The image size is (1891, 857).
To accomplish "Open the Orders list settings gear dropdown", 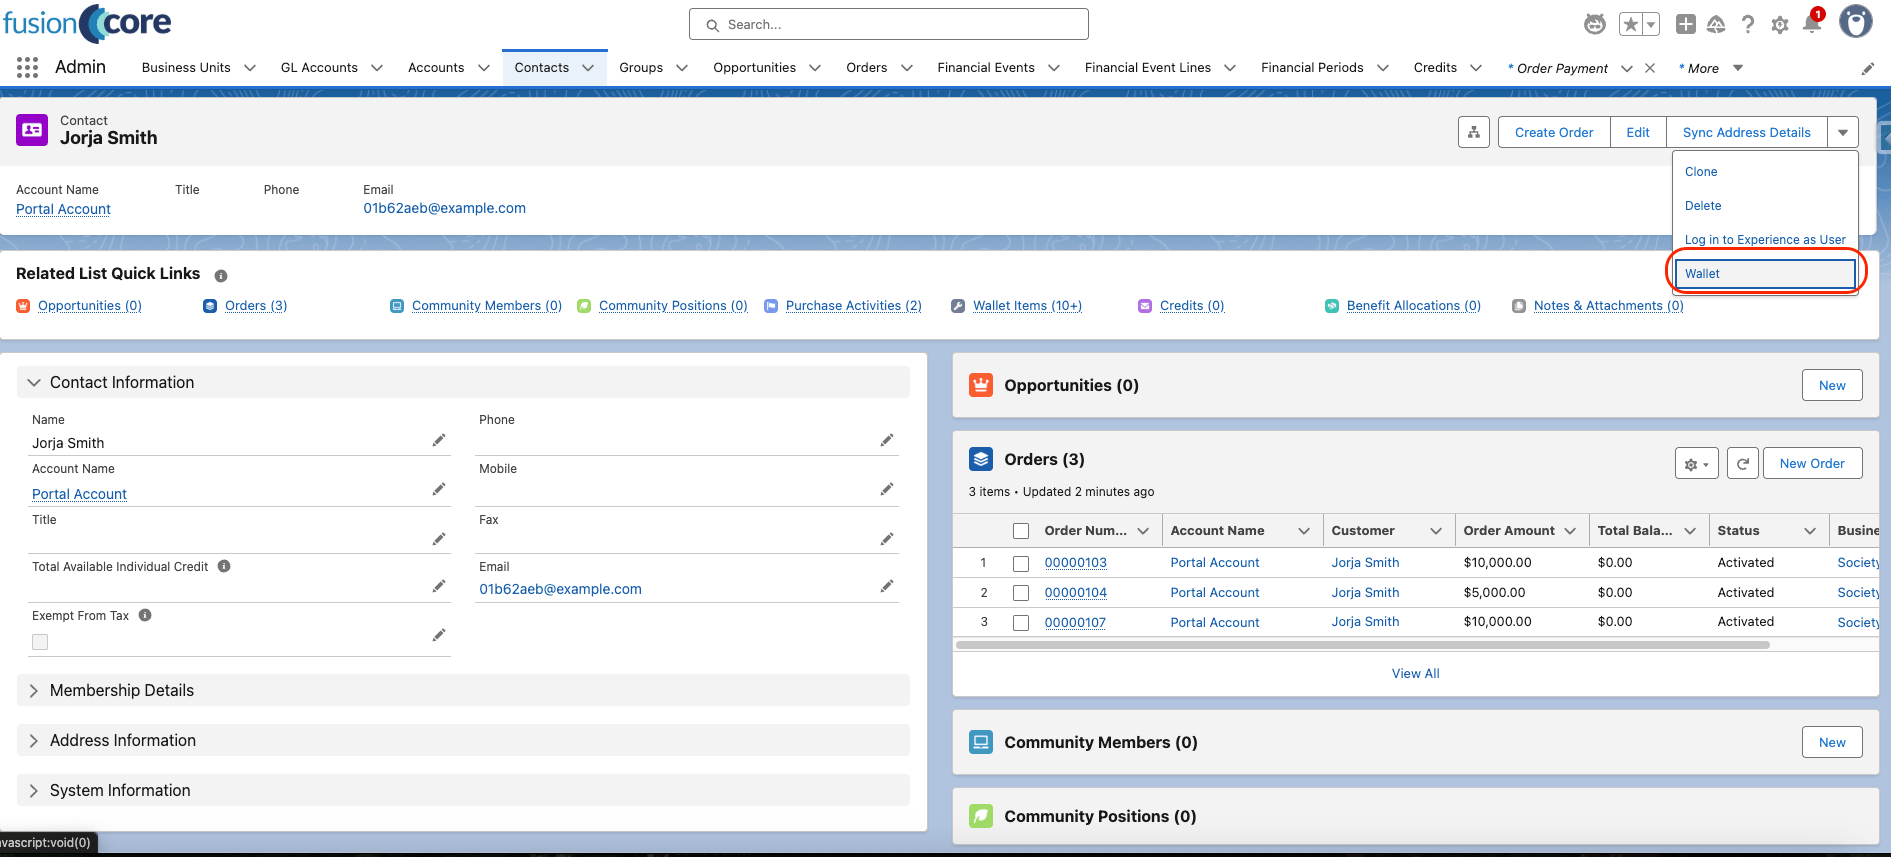I will pyautogui.click(x=1697, y=463).
